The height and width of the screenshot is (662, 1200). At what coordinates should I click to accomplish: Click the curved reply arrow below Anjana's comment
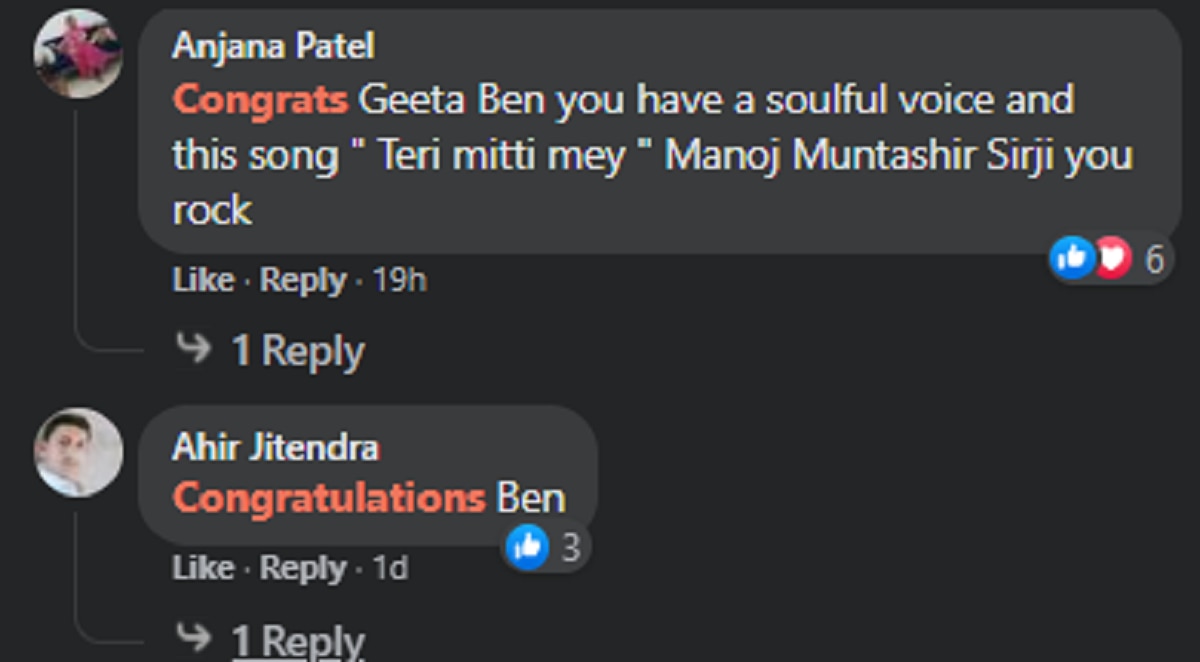[x=193, y=349]
